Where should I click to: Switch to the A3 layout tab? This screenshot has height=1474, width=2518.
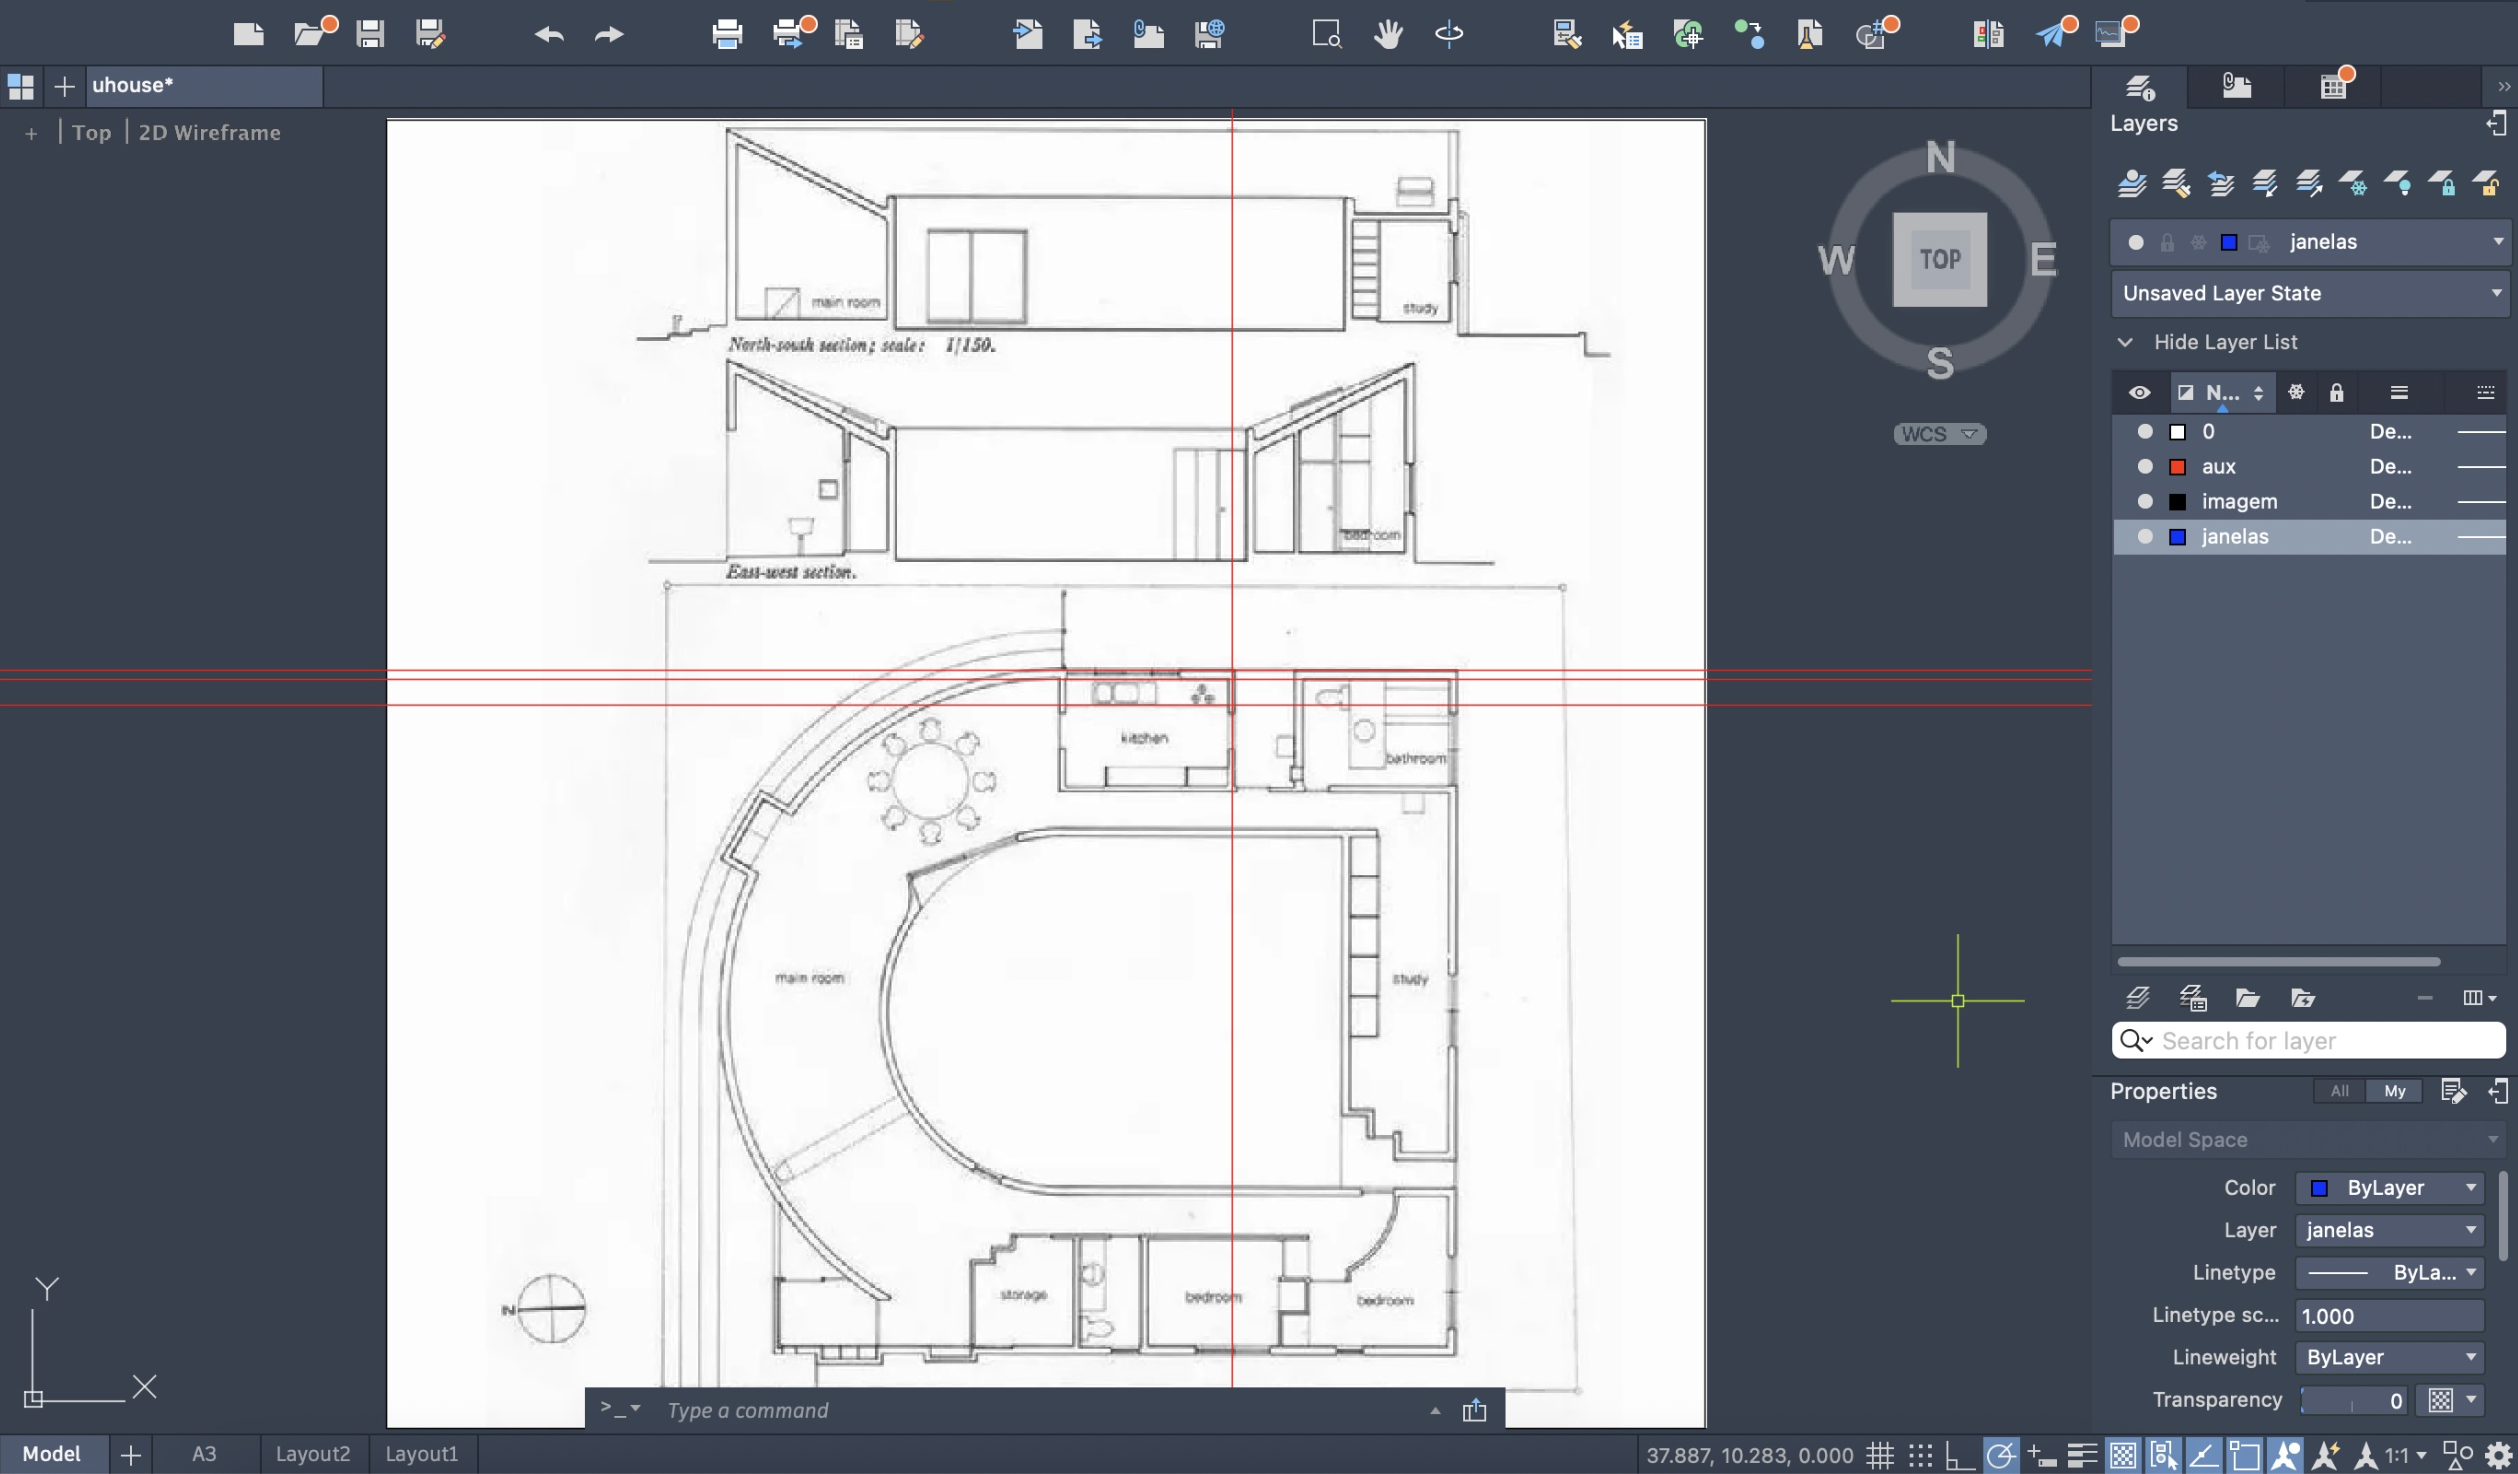click(204, 1453)
